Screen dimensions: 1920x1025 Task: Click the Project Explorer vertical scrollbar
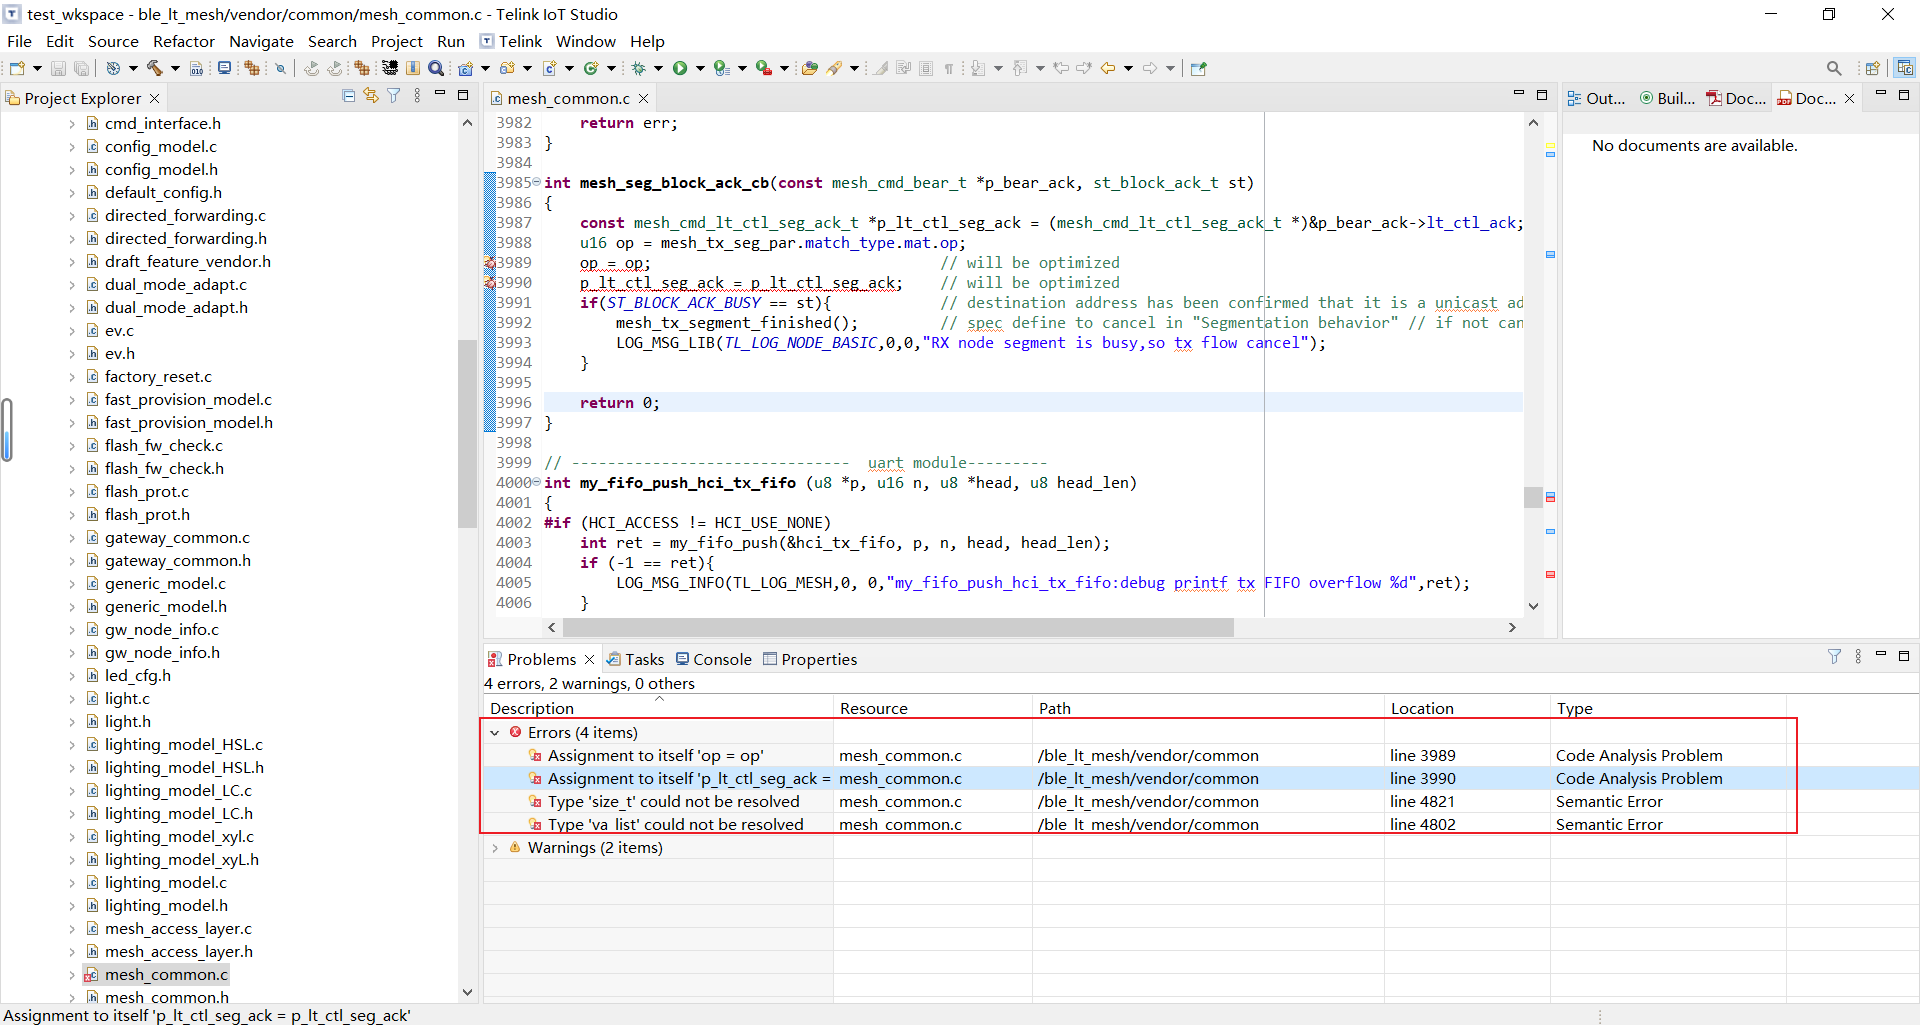tap(467, 433)
